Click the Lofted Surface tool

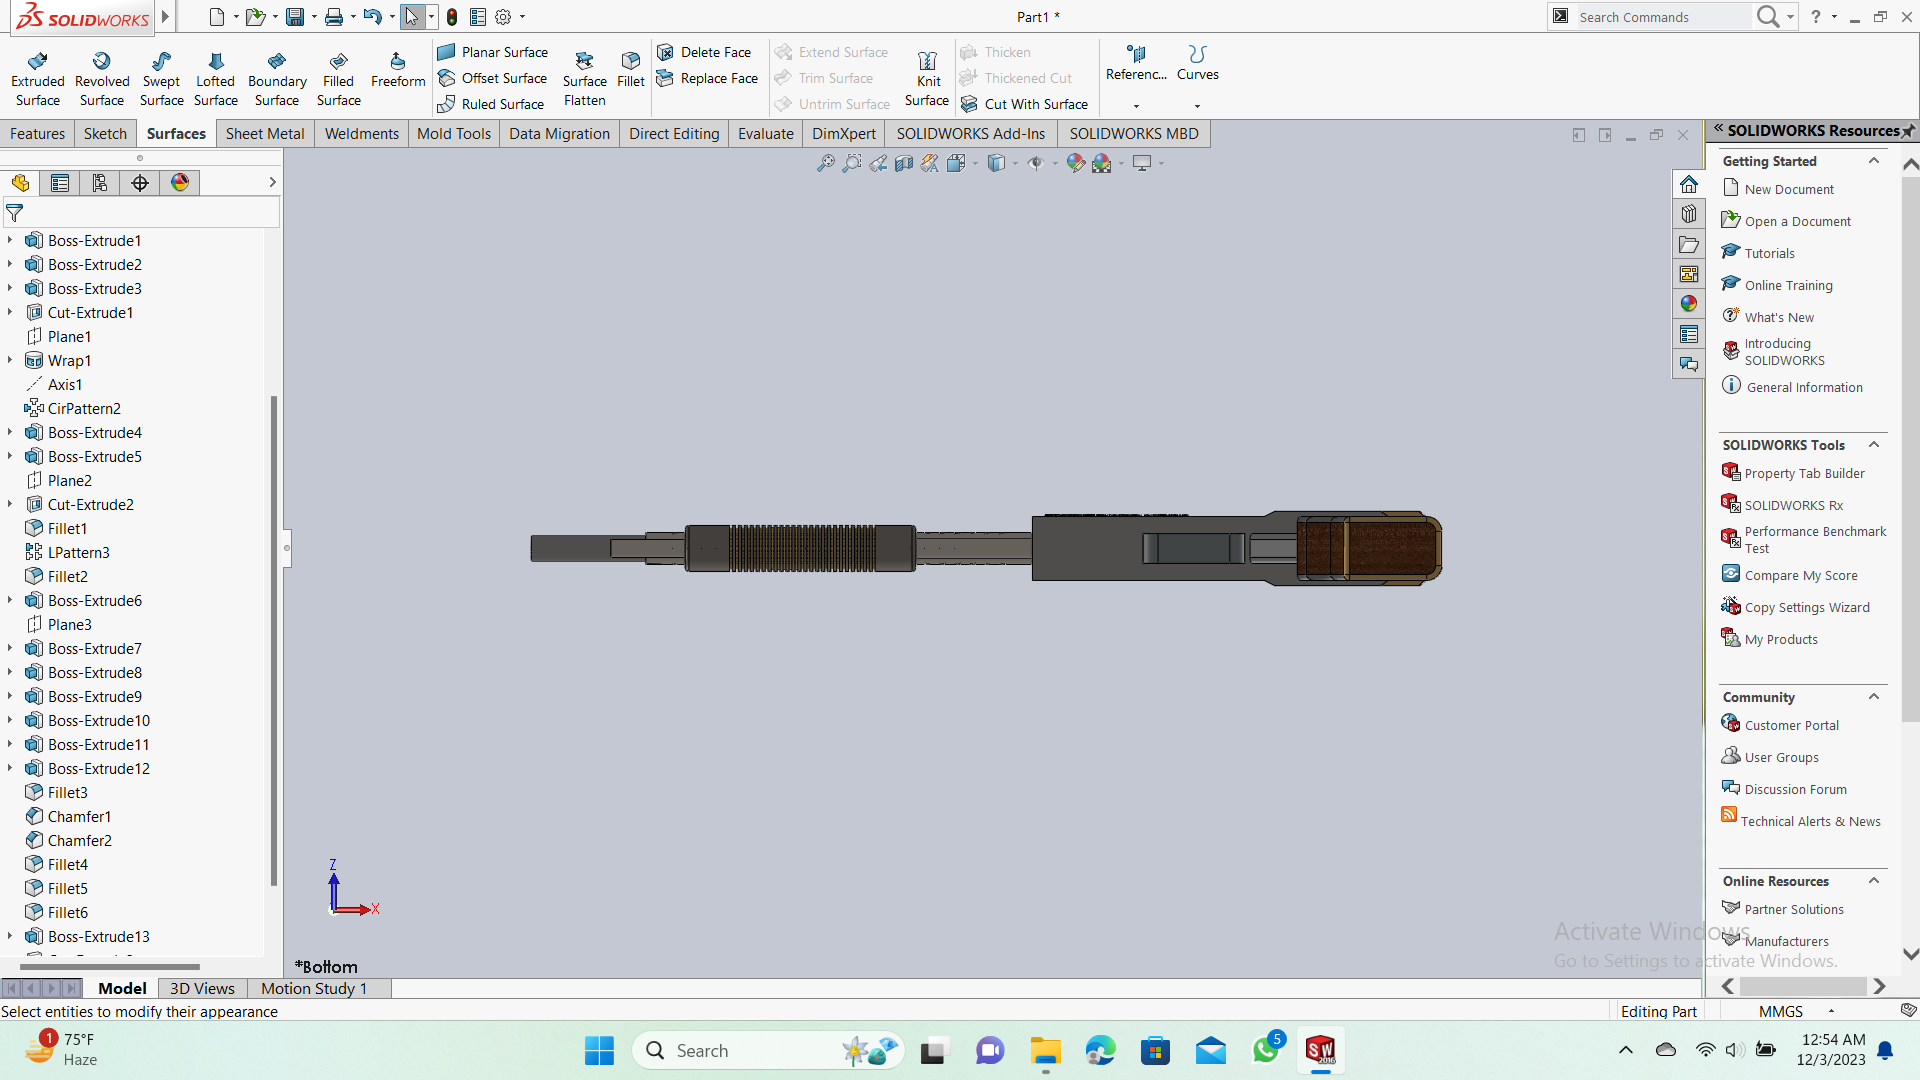(x=215, y=78)
